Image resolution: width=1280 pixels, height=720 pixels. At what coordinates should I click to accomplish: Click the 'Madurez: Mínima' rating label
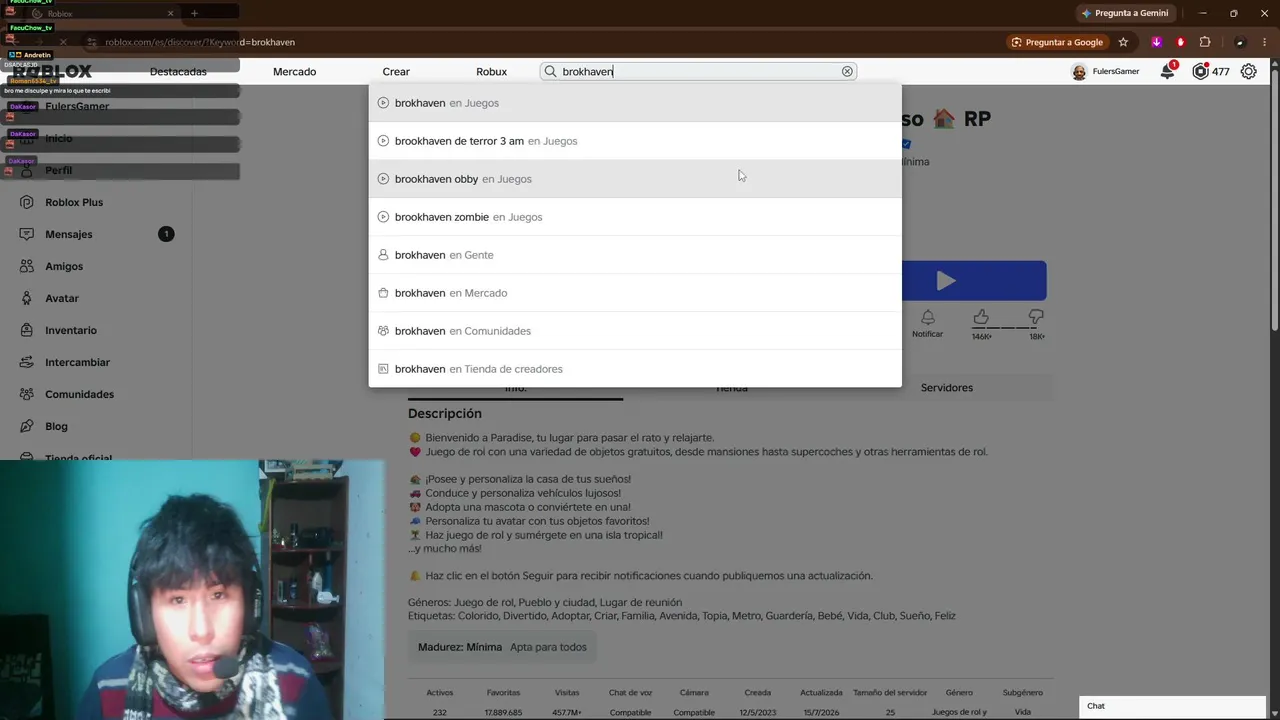[x=460, y=647]
